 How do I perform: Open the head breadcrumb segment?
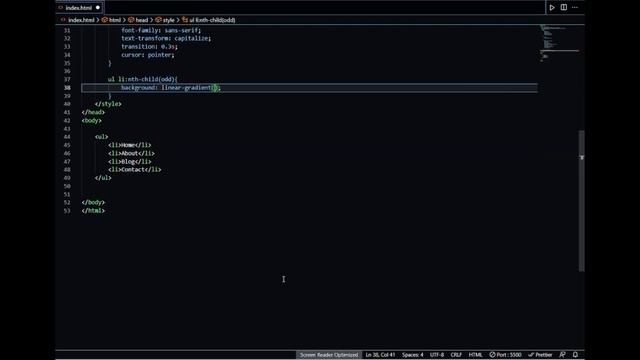(141, 20)
